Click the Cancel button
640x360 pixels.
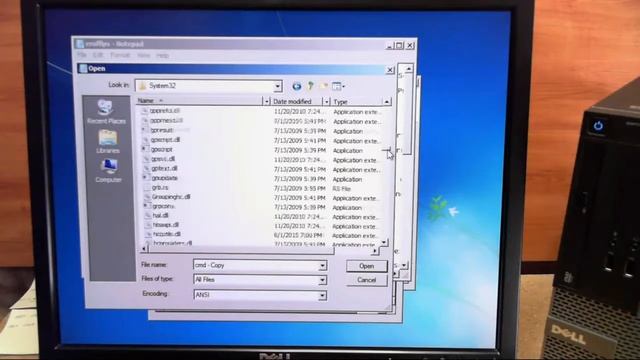click(367, 280)
